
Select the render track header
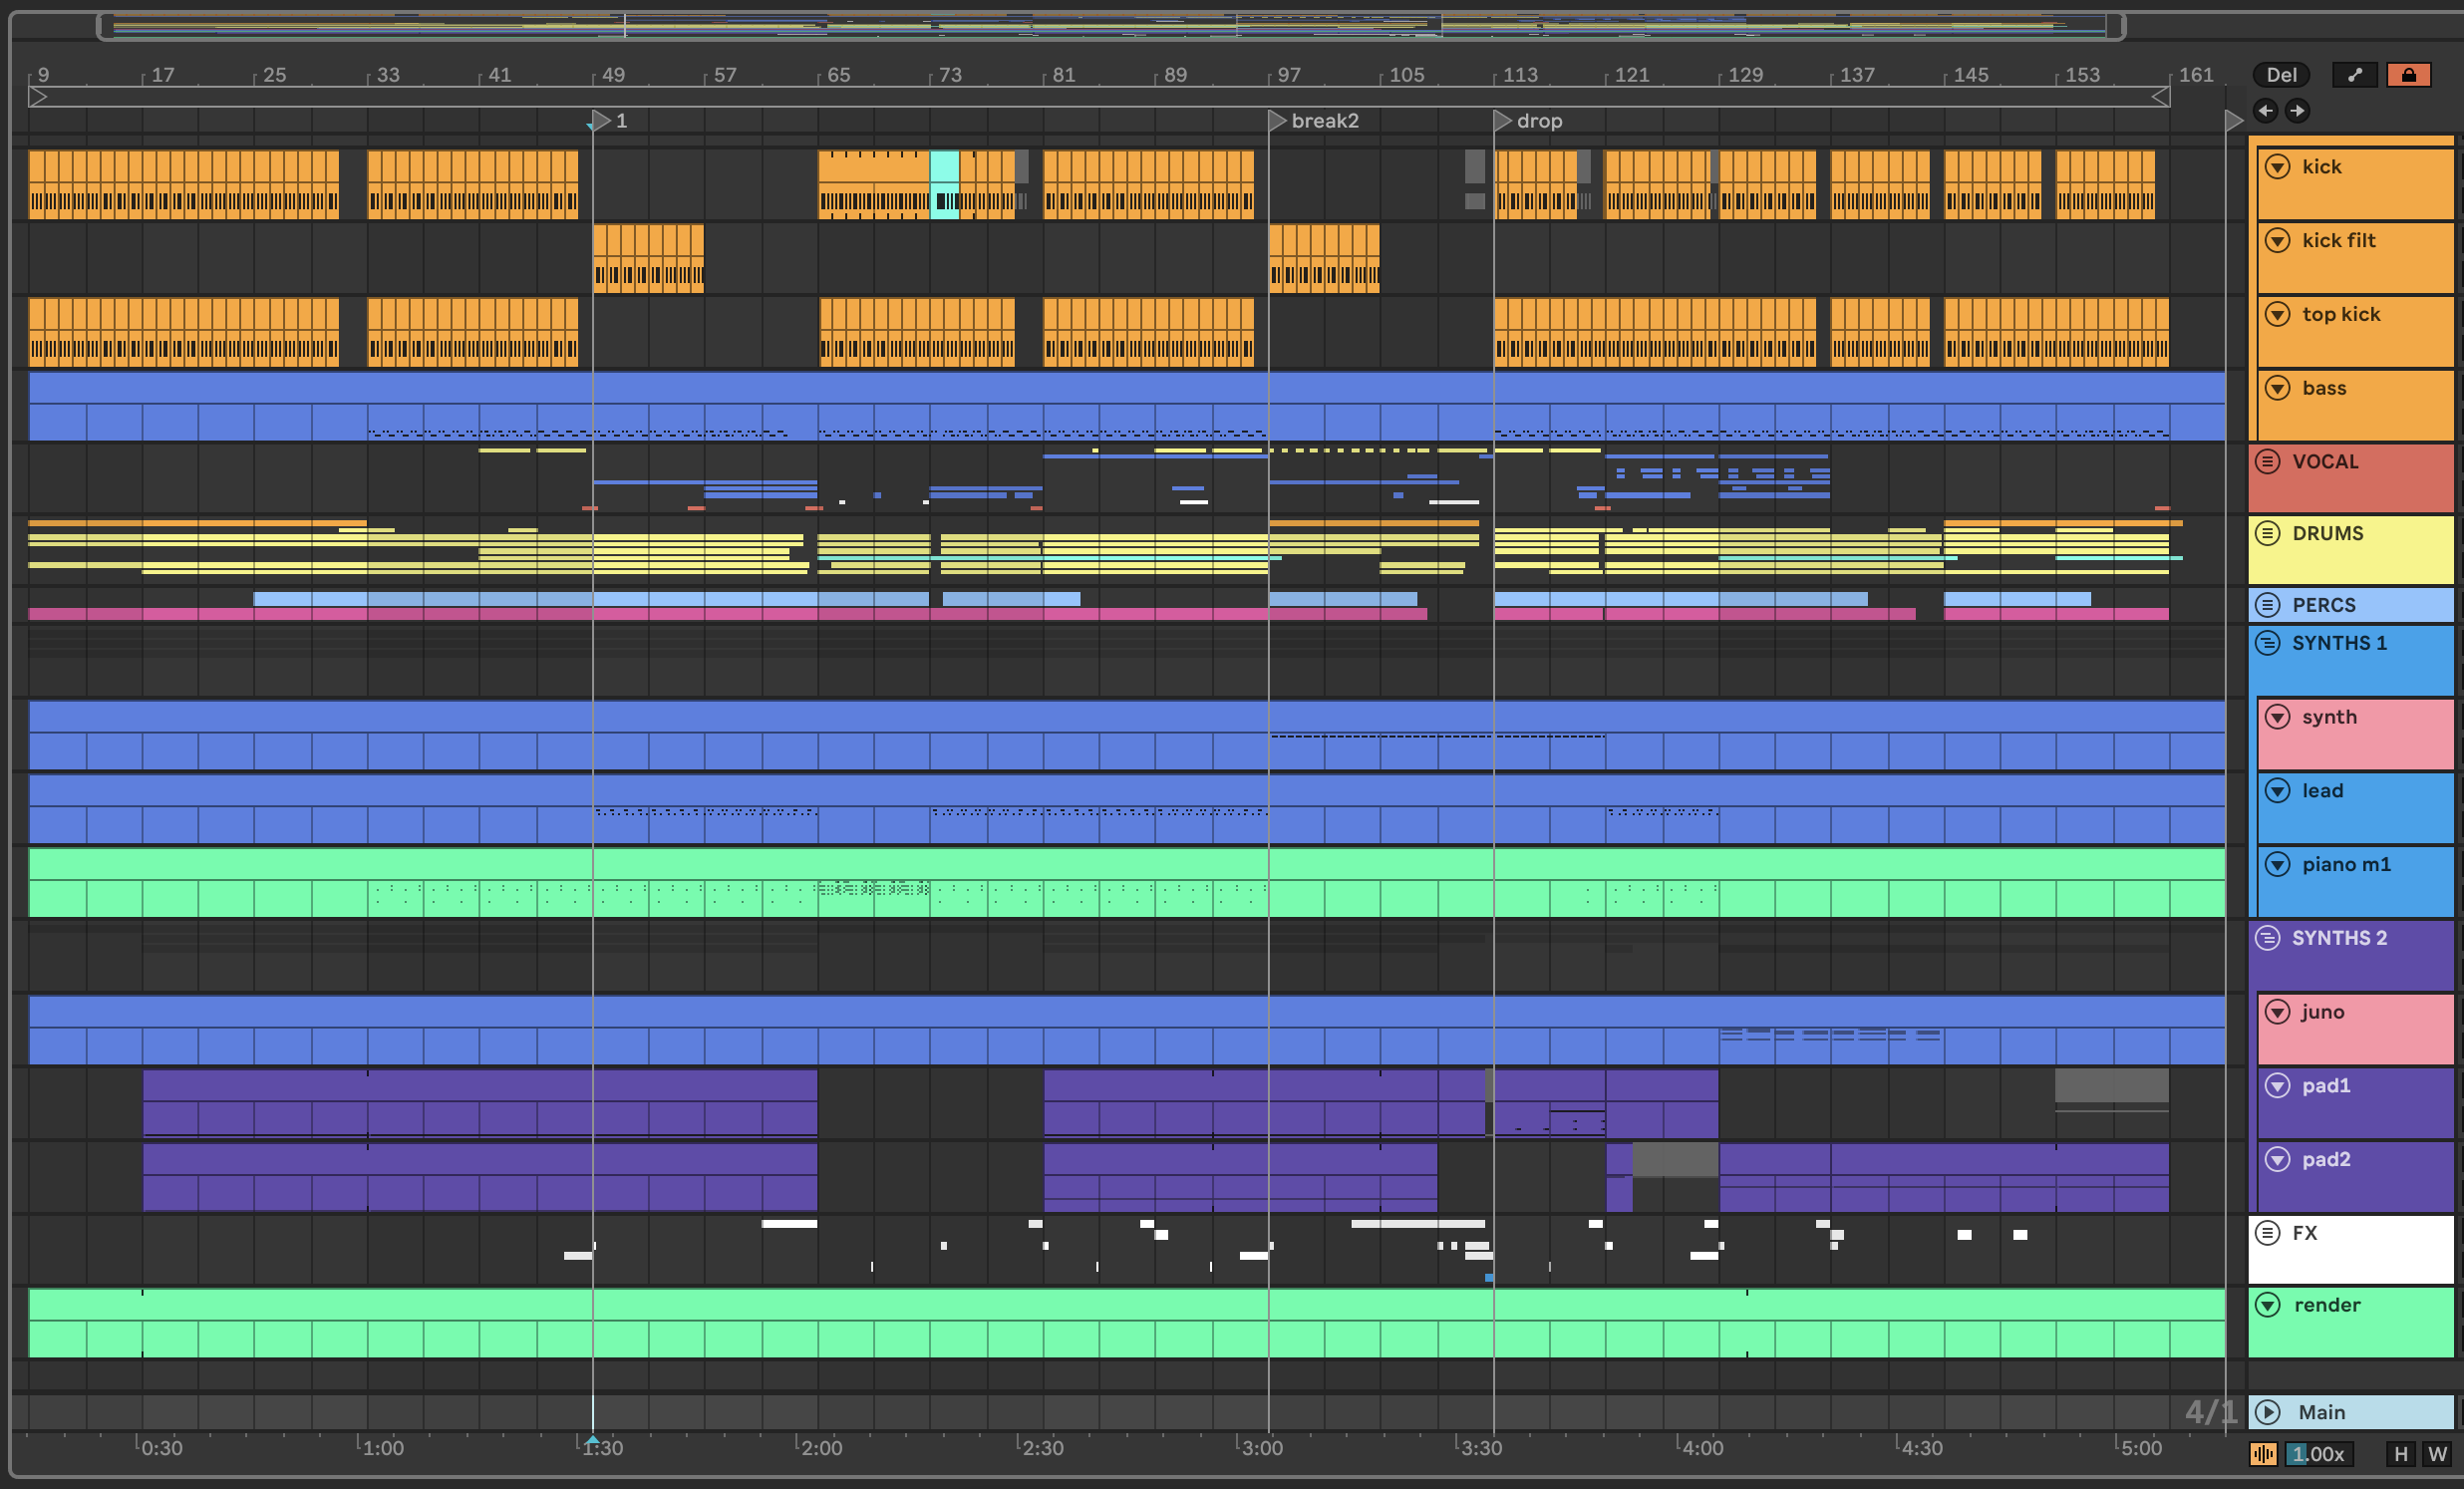click(x=2370, y=1325)
